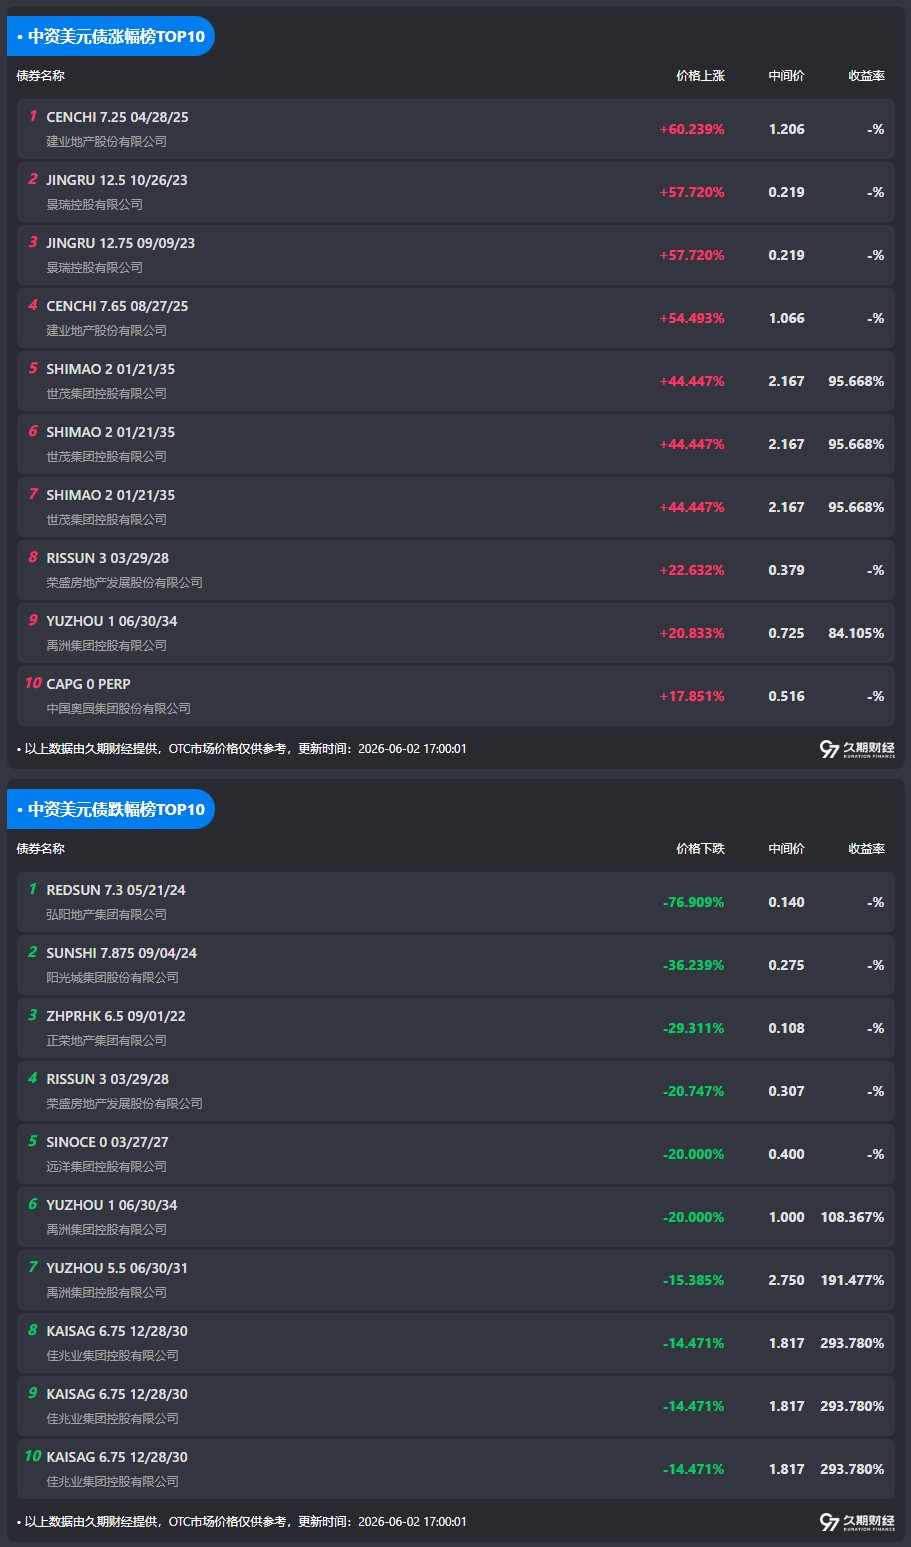Image resolution: width=911 pixels, height=1547 pixels.
Task: Open the CENCHI 7.25 04/28/25 bond name
Action: coord(117,117)
